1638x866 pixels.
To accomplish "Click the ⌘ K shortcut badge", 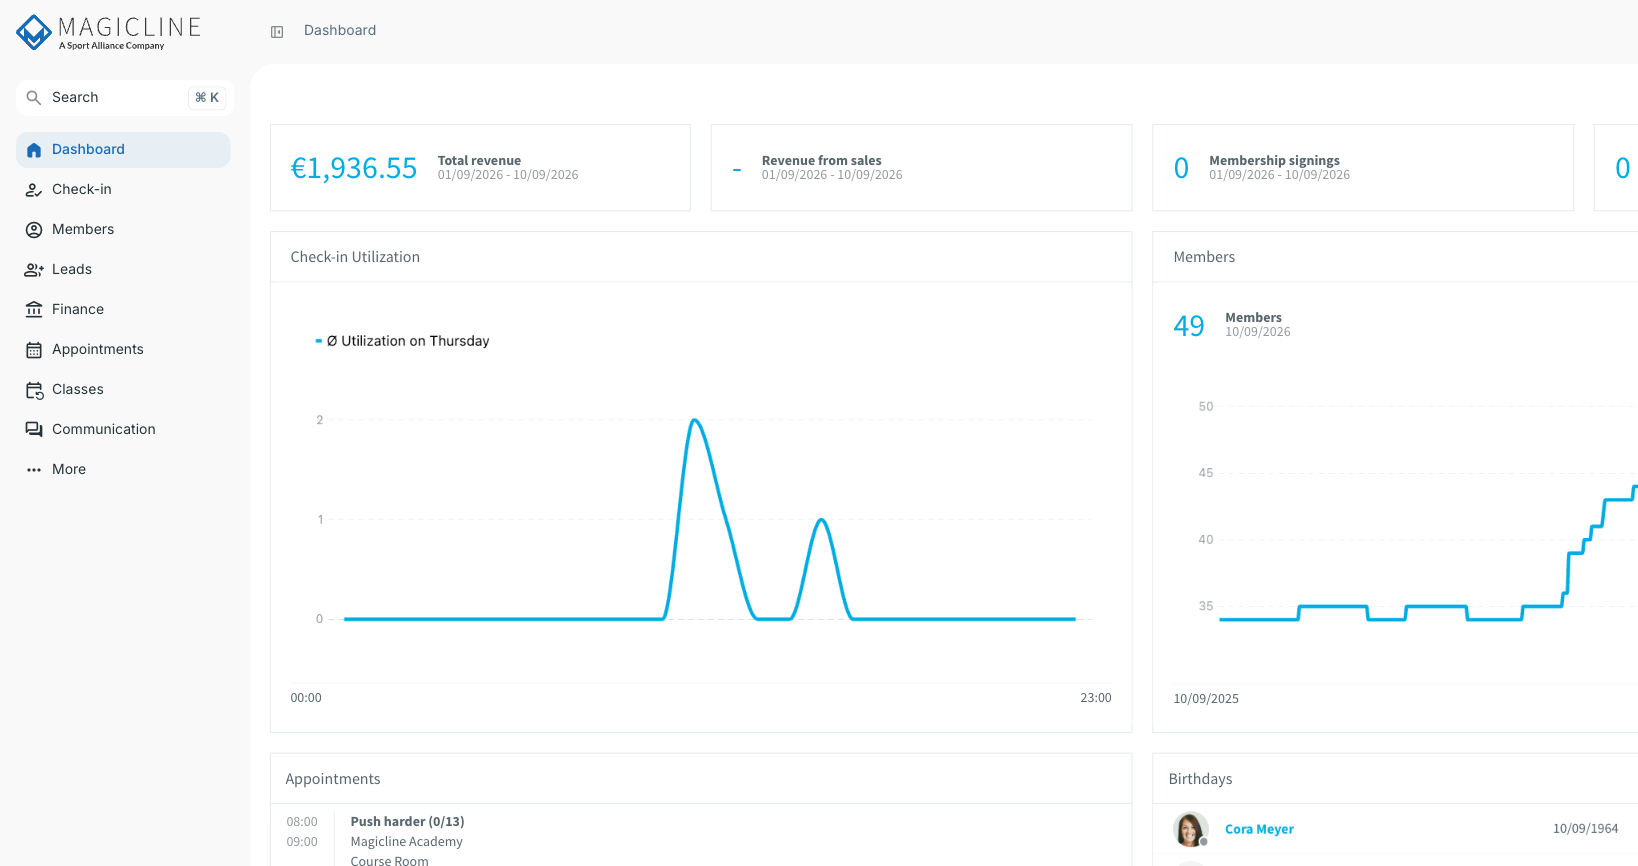I will coord(207,98).
